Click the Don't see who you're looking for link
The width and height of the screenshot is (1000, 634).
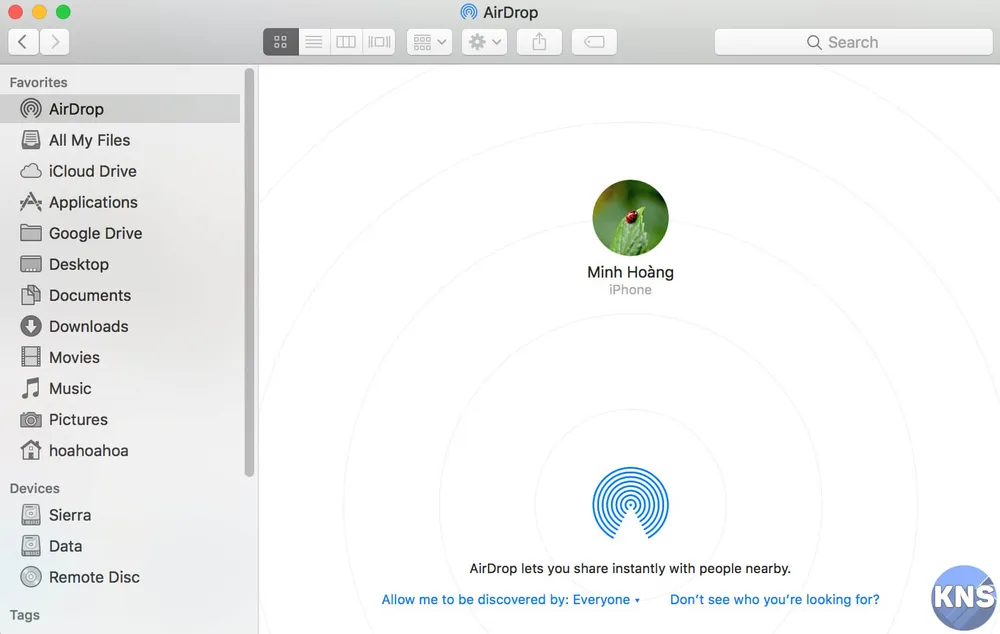tap(775, 599)
